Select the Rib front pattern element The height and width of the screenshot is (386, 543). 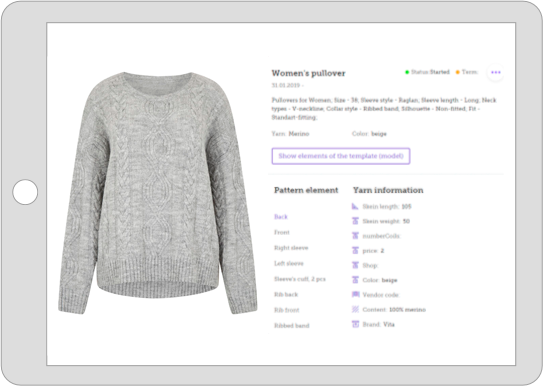coord(286,310)
